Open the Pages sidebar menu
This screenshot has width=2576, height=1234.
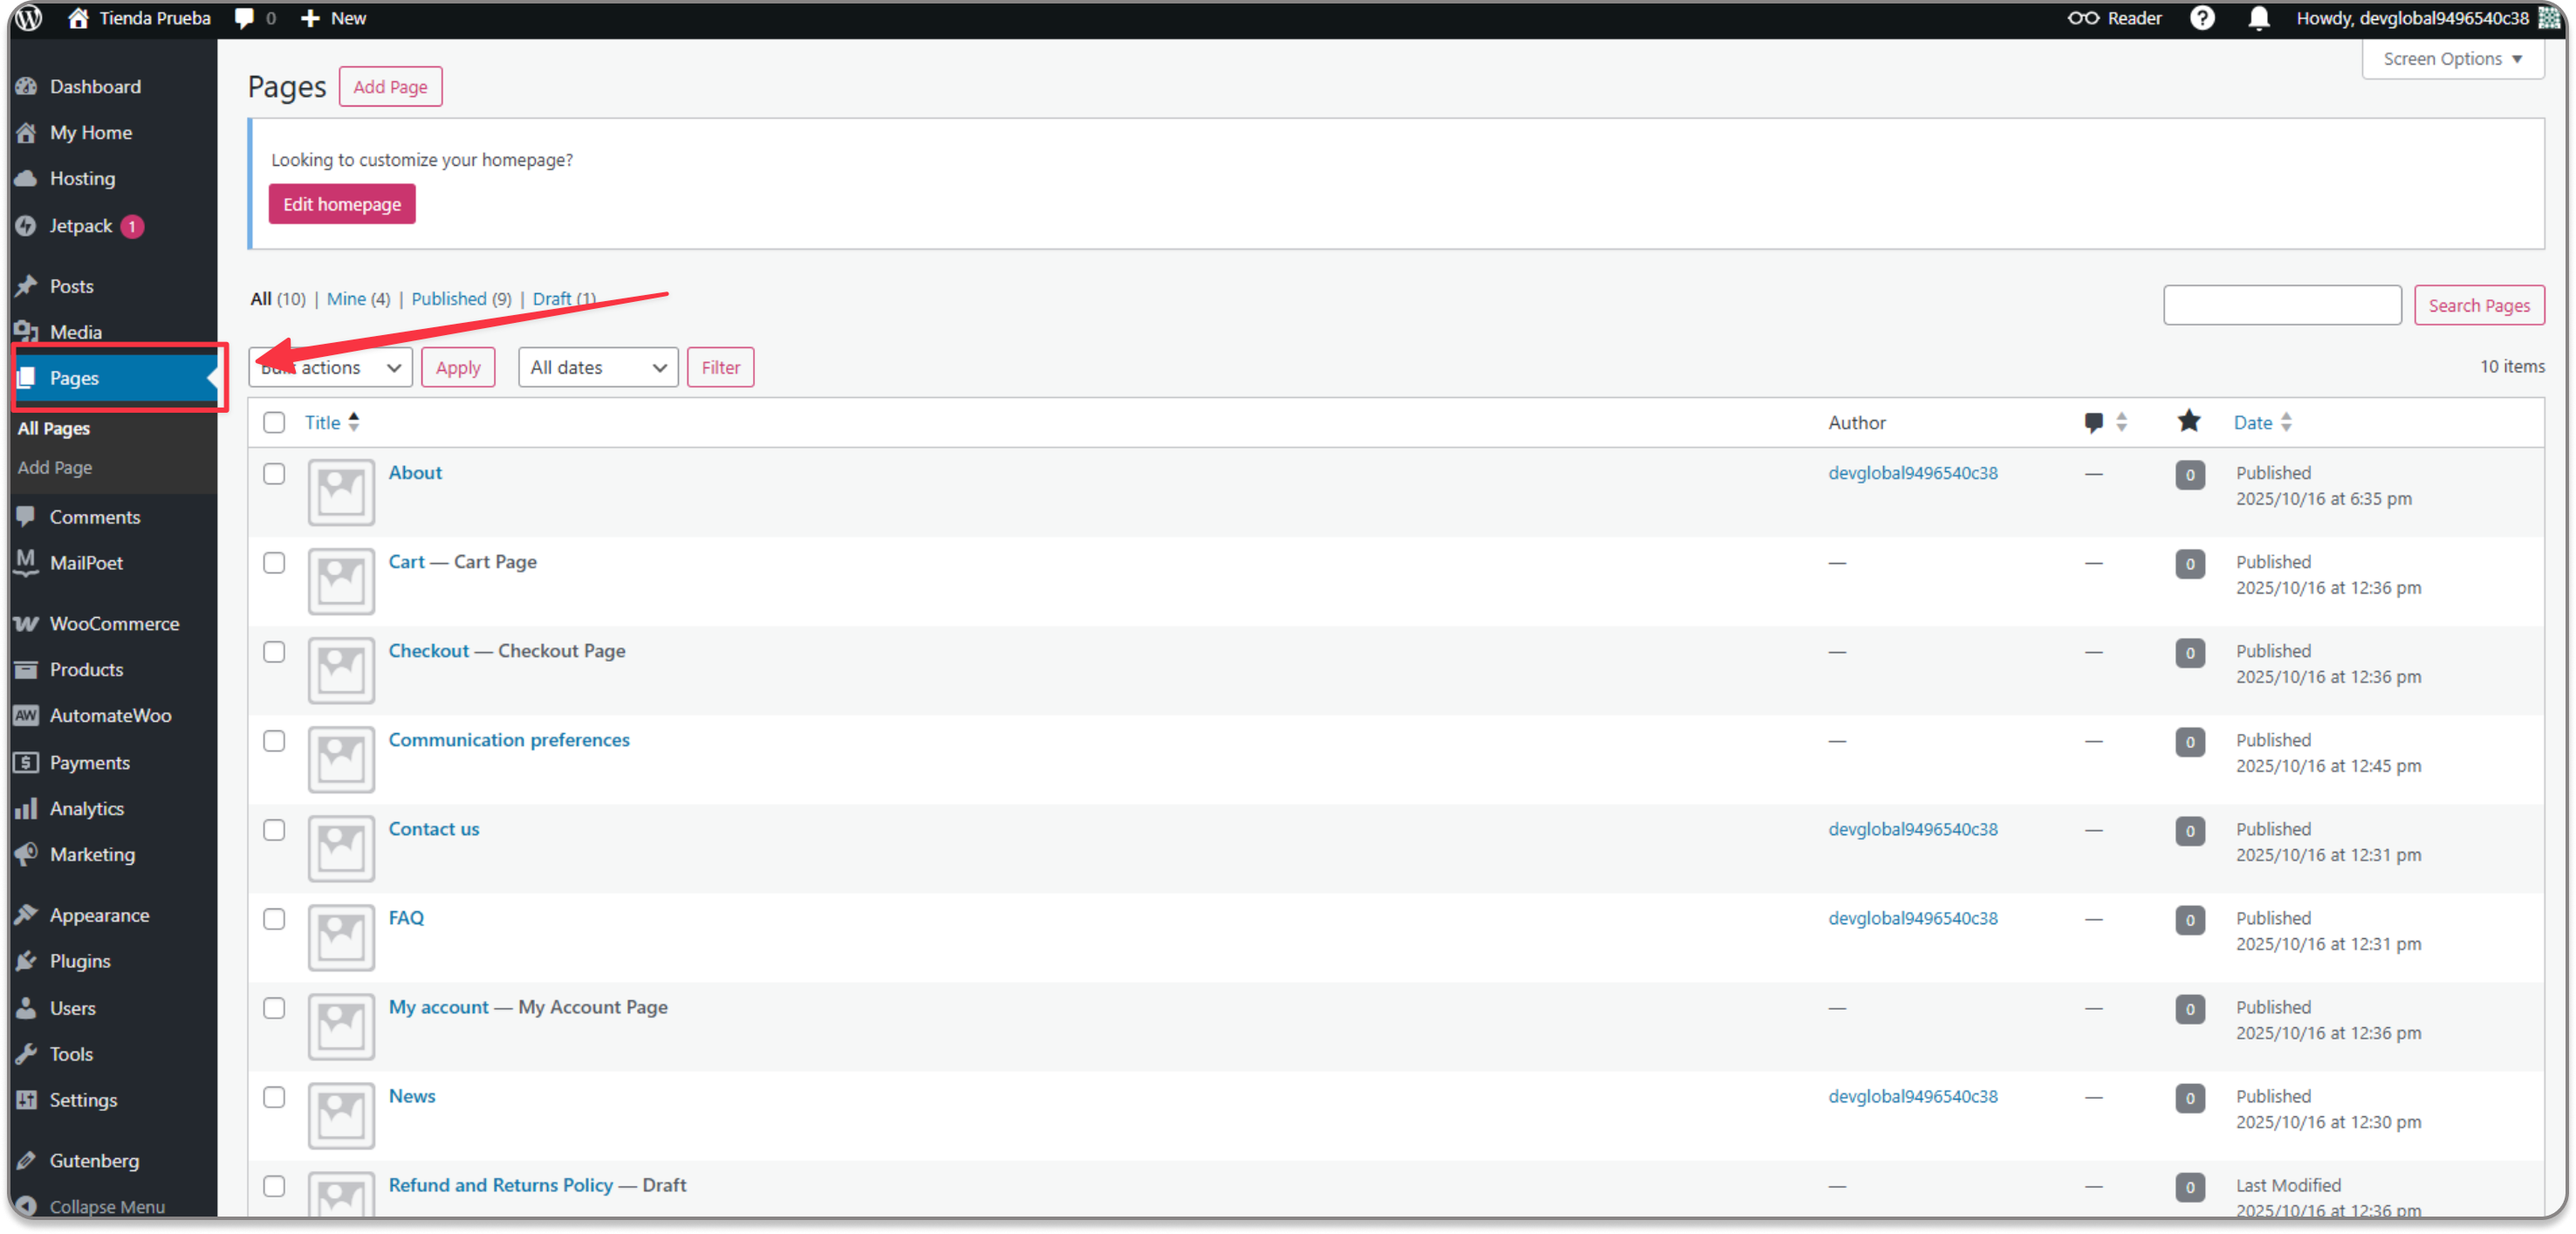coord(114,378)
